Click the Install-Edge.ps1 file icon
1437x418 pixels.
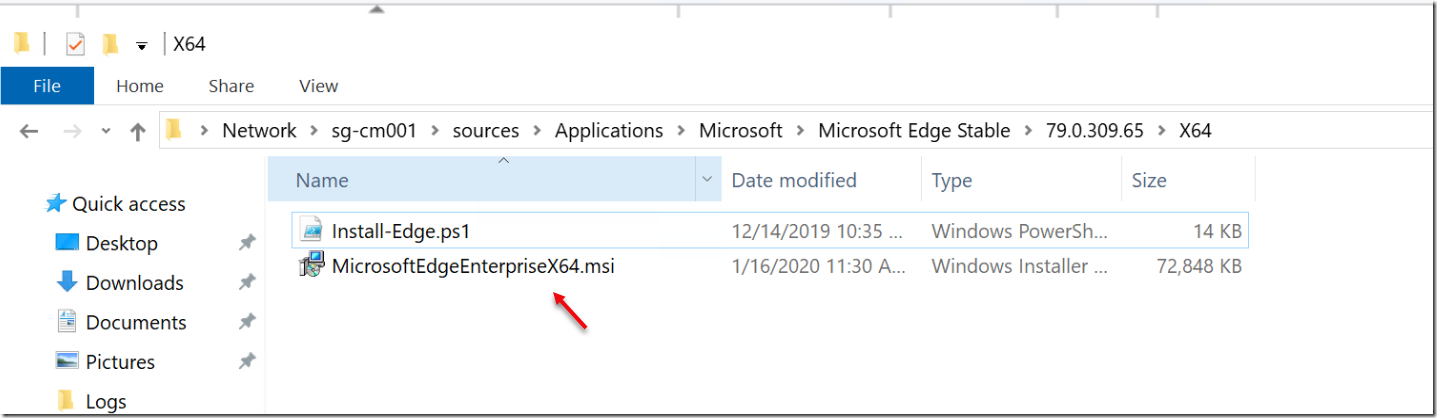(313, 232)
